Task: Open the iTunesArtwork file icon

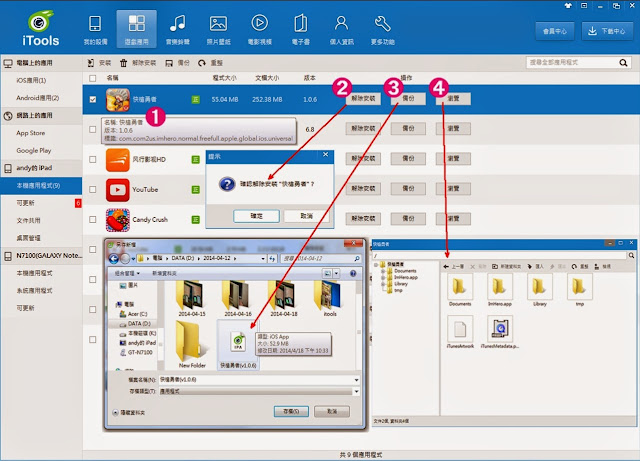Action: tap(460, 328)
